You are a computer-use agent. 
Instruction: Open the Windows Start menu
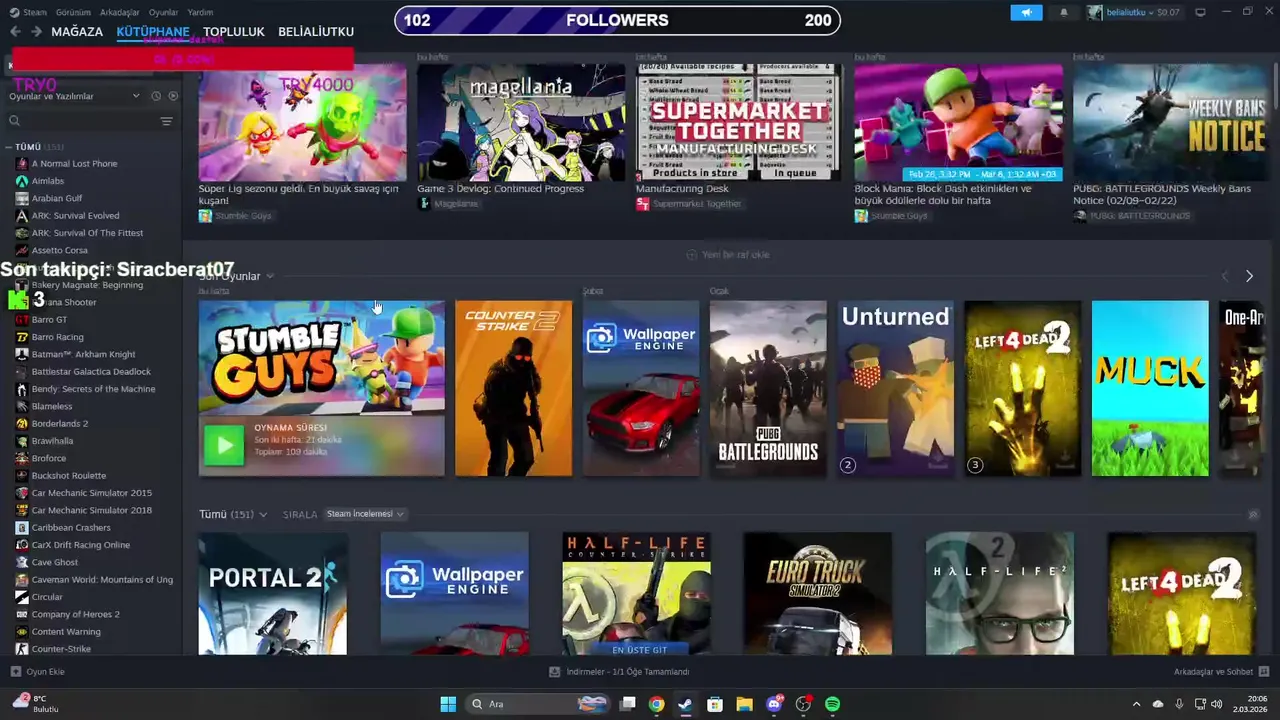pos(448,704)
